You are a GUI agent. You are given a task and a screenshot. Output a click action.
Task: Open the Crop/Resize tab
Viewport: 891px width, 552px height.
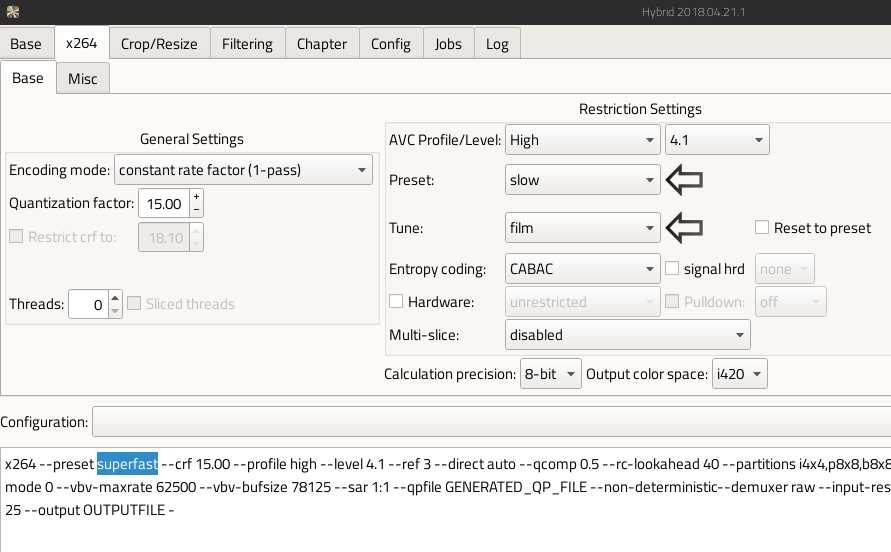159,44
